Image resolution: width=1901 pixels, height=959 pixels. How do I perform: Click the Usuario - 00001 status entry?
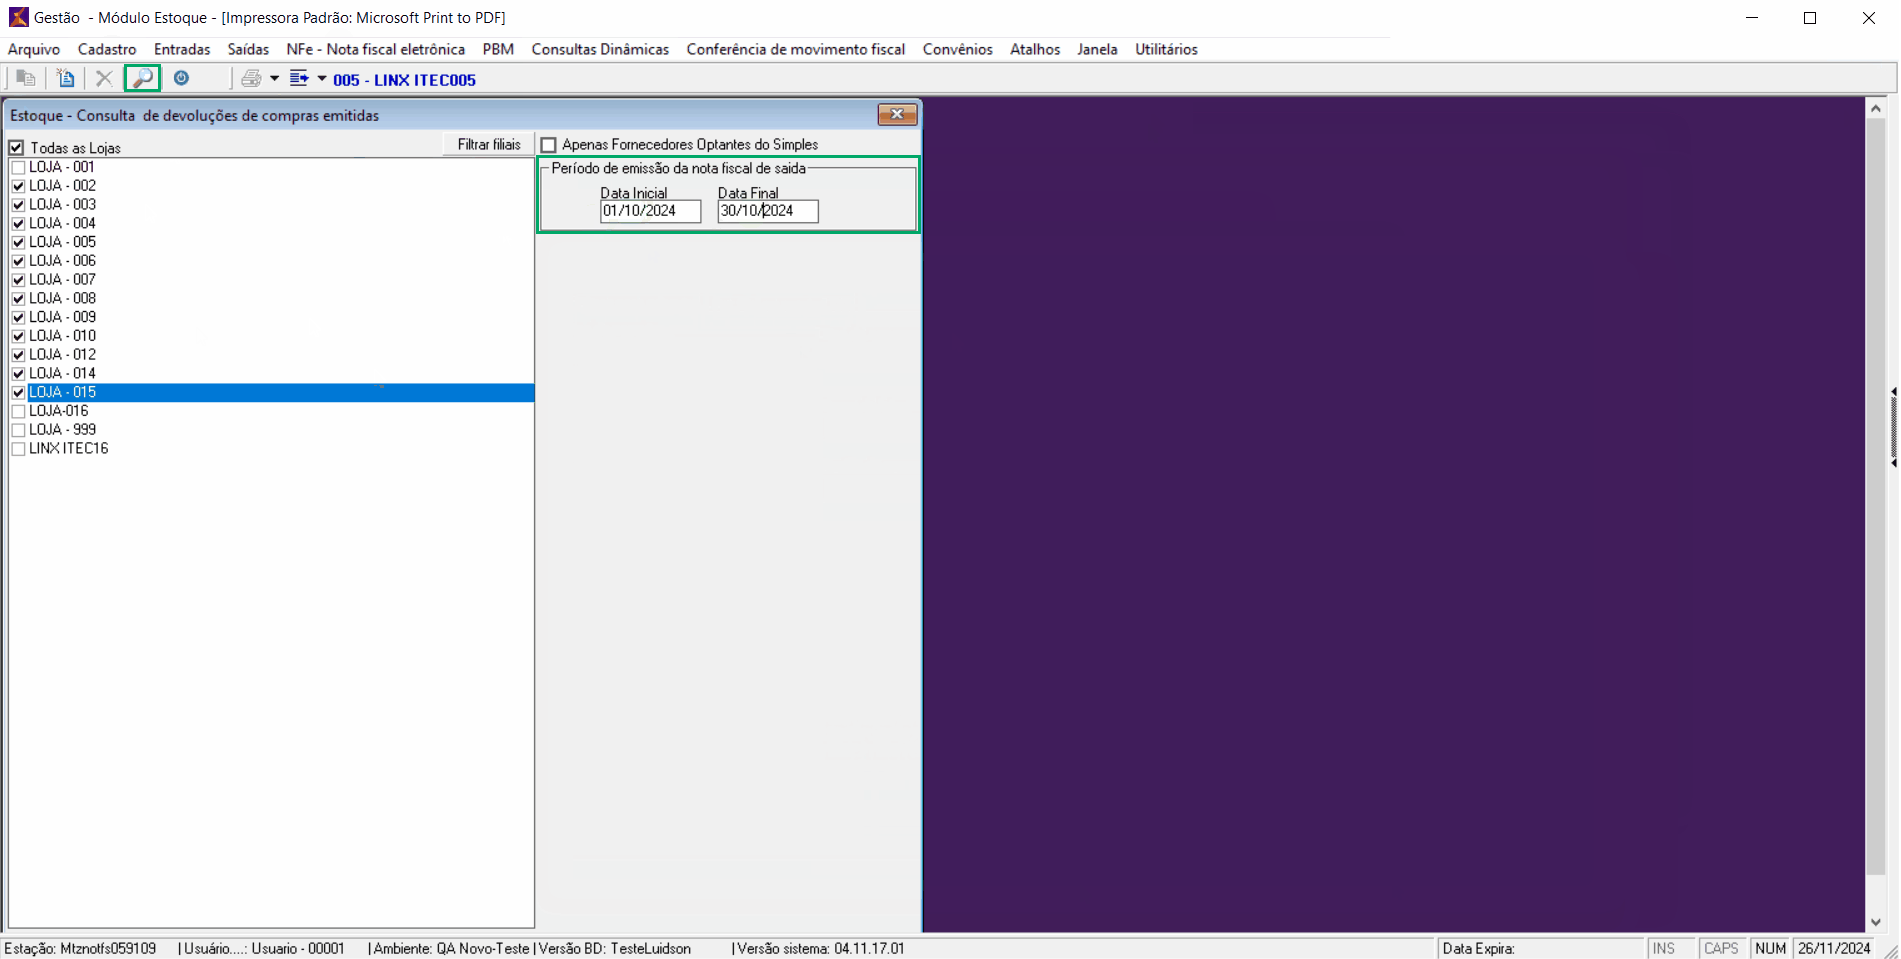[262, 949]
